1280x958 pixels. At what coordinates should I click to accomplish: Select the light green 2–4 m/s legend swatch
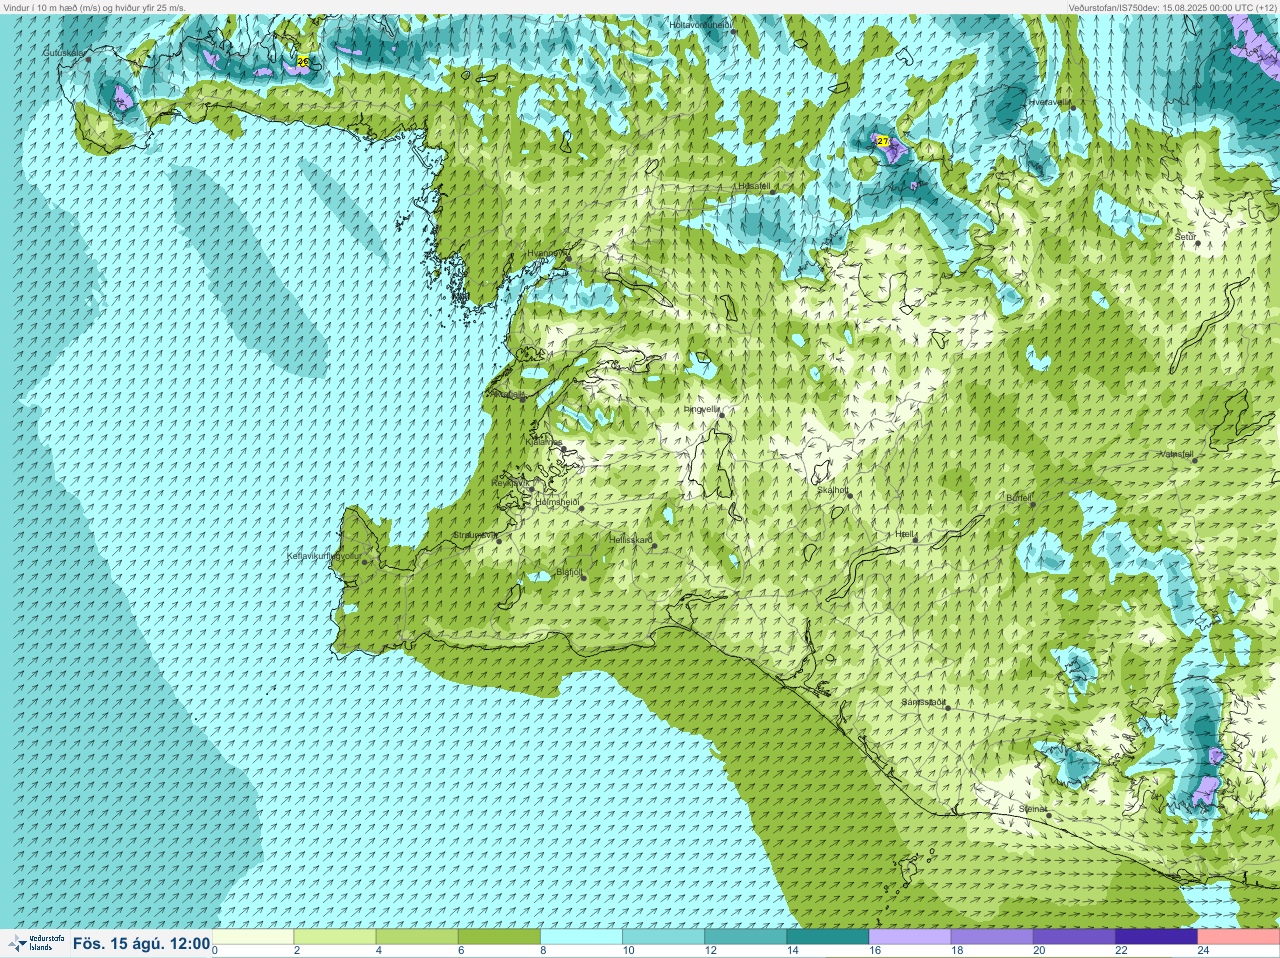pos(335,937)
